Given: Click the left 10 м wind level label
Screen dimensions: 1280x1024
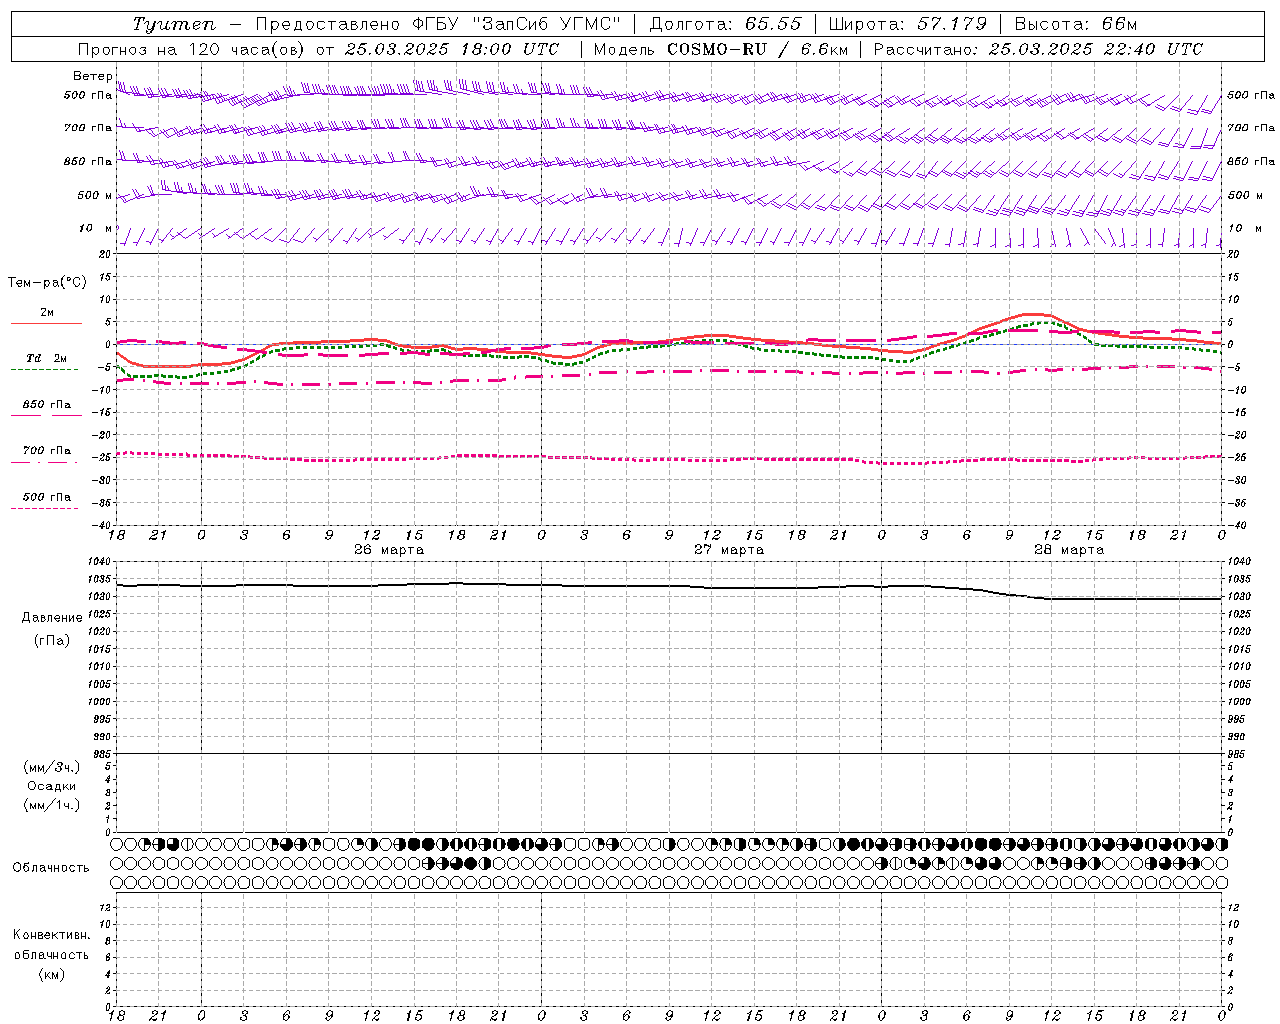Looking at the screenshot, I should pos(96,228).
